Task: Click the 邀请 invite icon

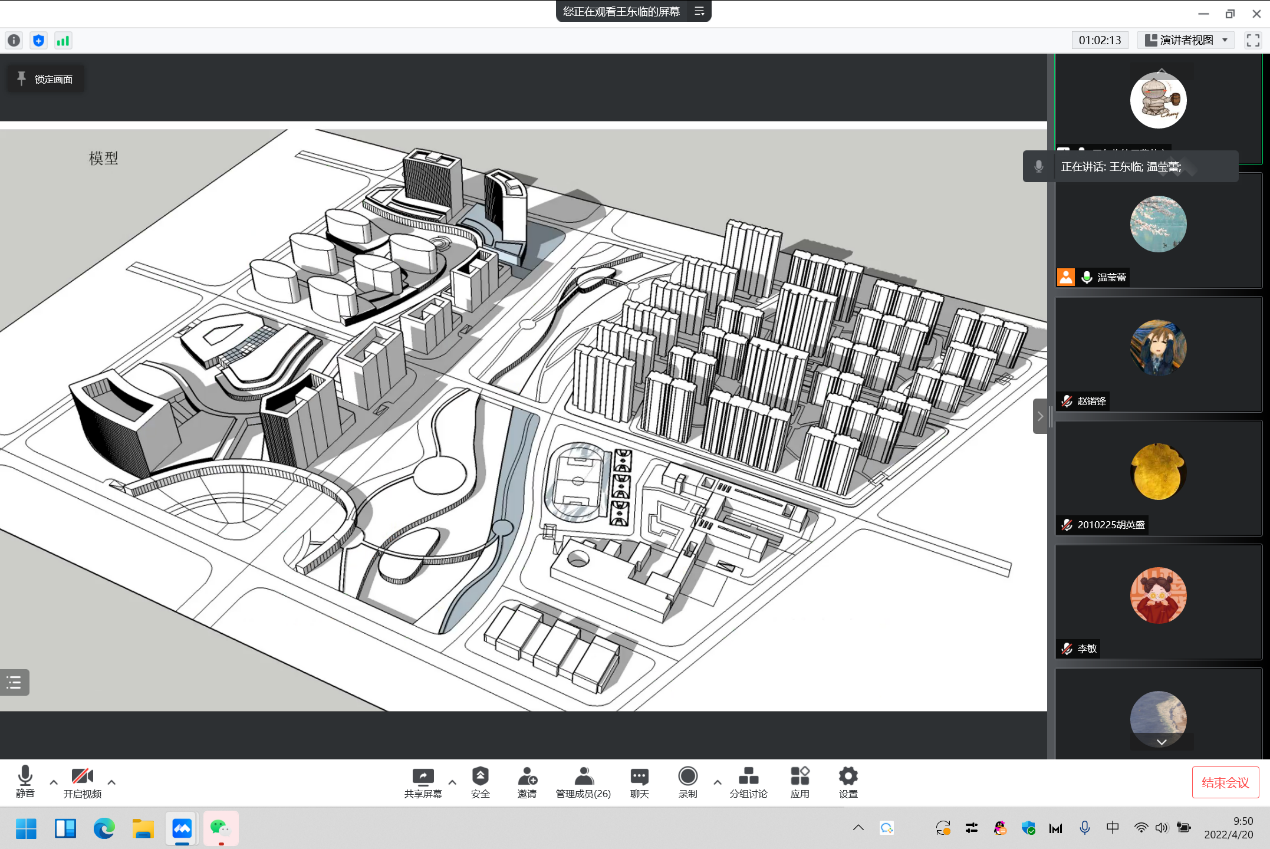Action: (527, 782)
